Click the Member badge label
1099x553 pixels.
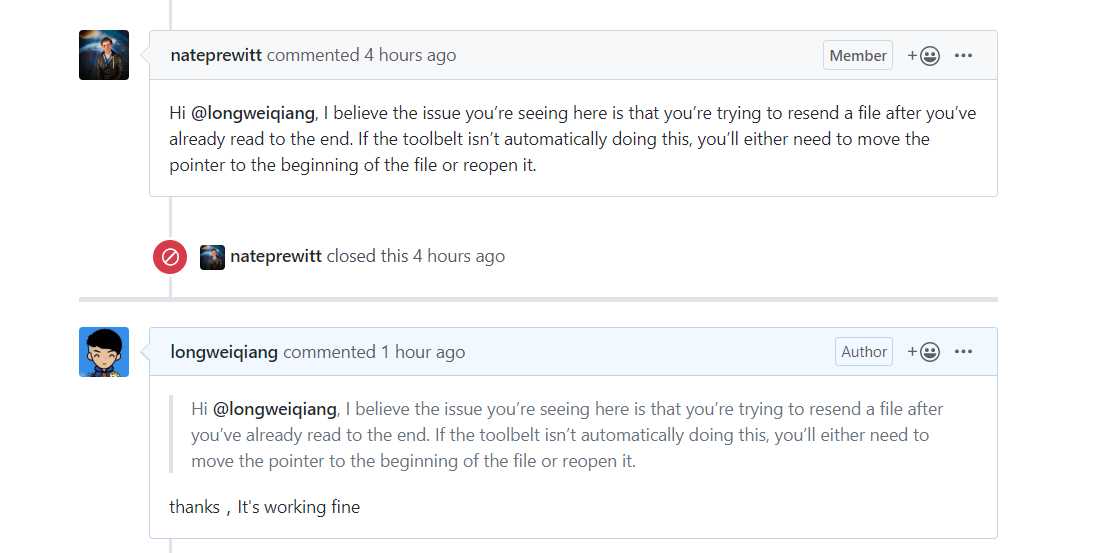pyautogui.click(x=858, y=56)
